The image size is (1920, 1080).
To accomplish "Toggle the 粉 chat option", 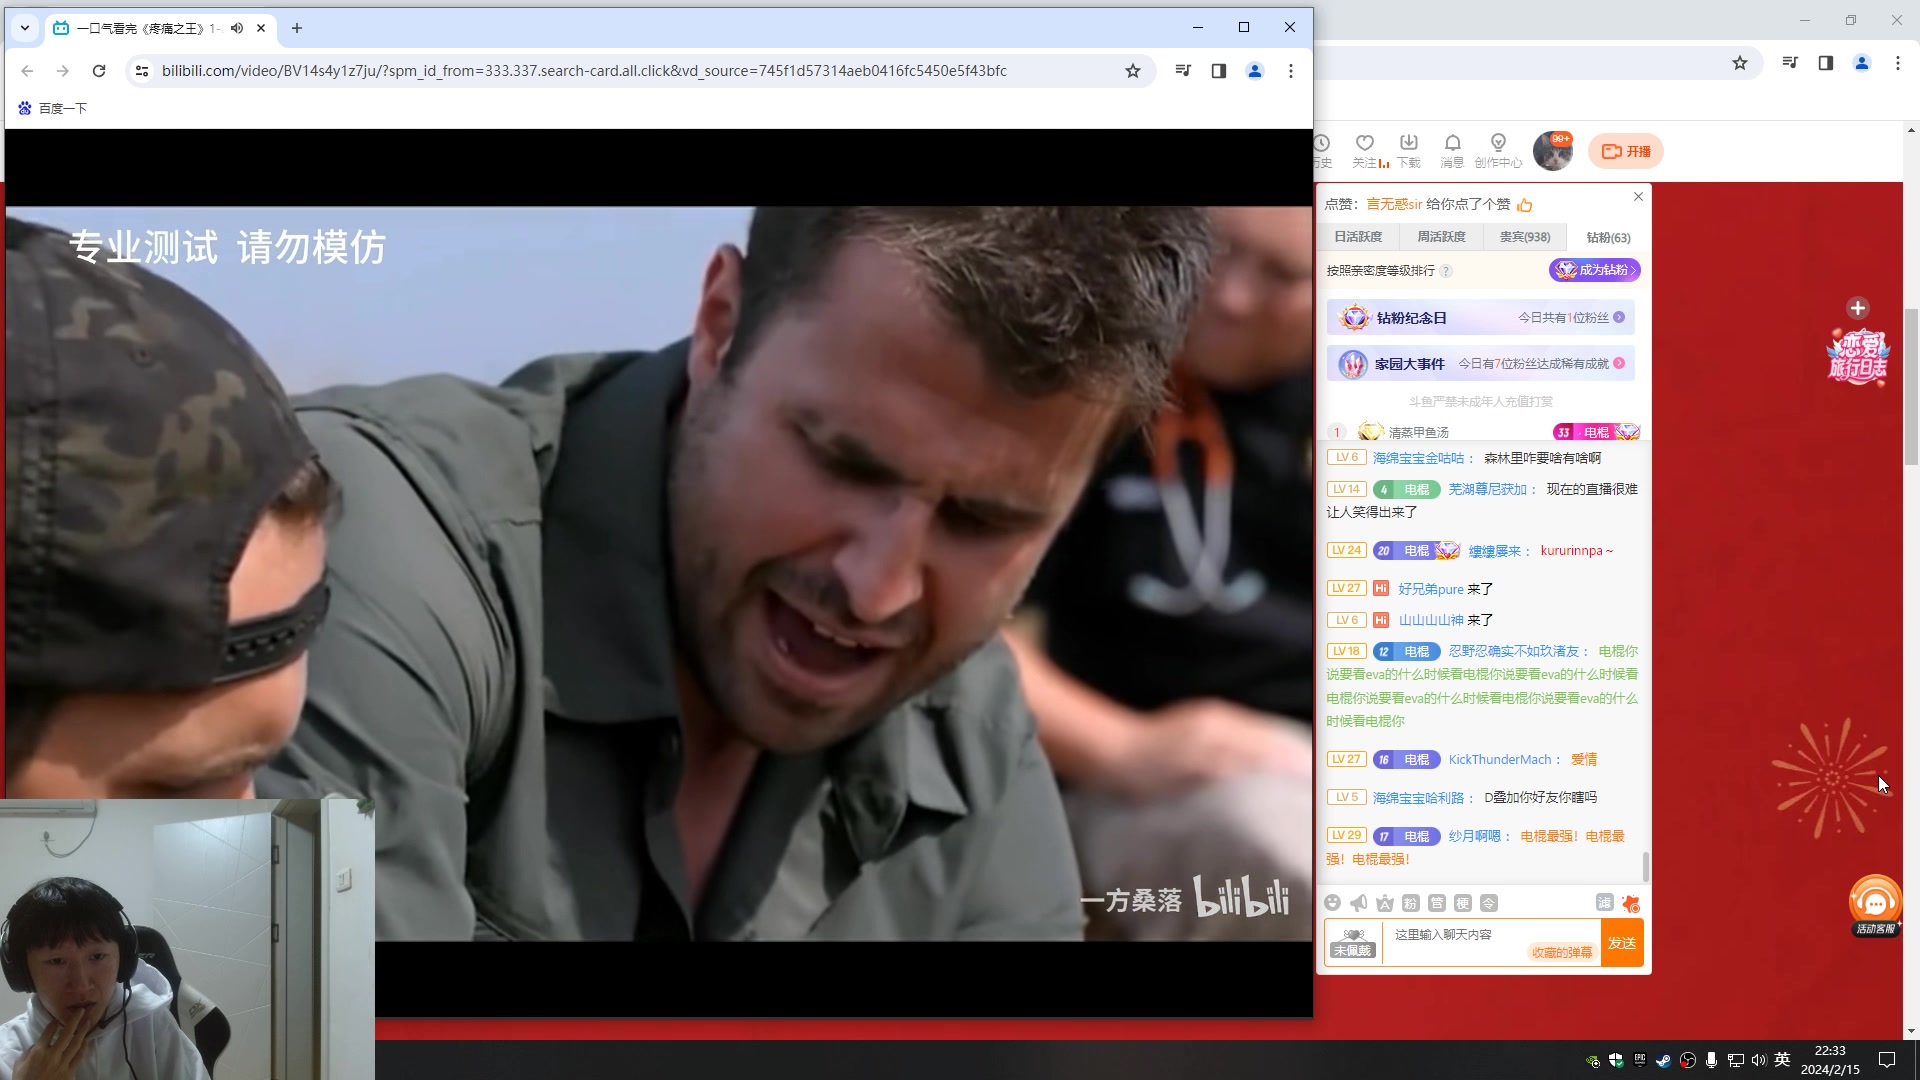I will pos(1411,903).
